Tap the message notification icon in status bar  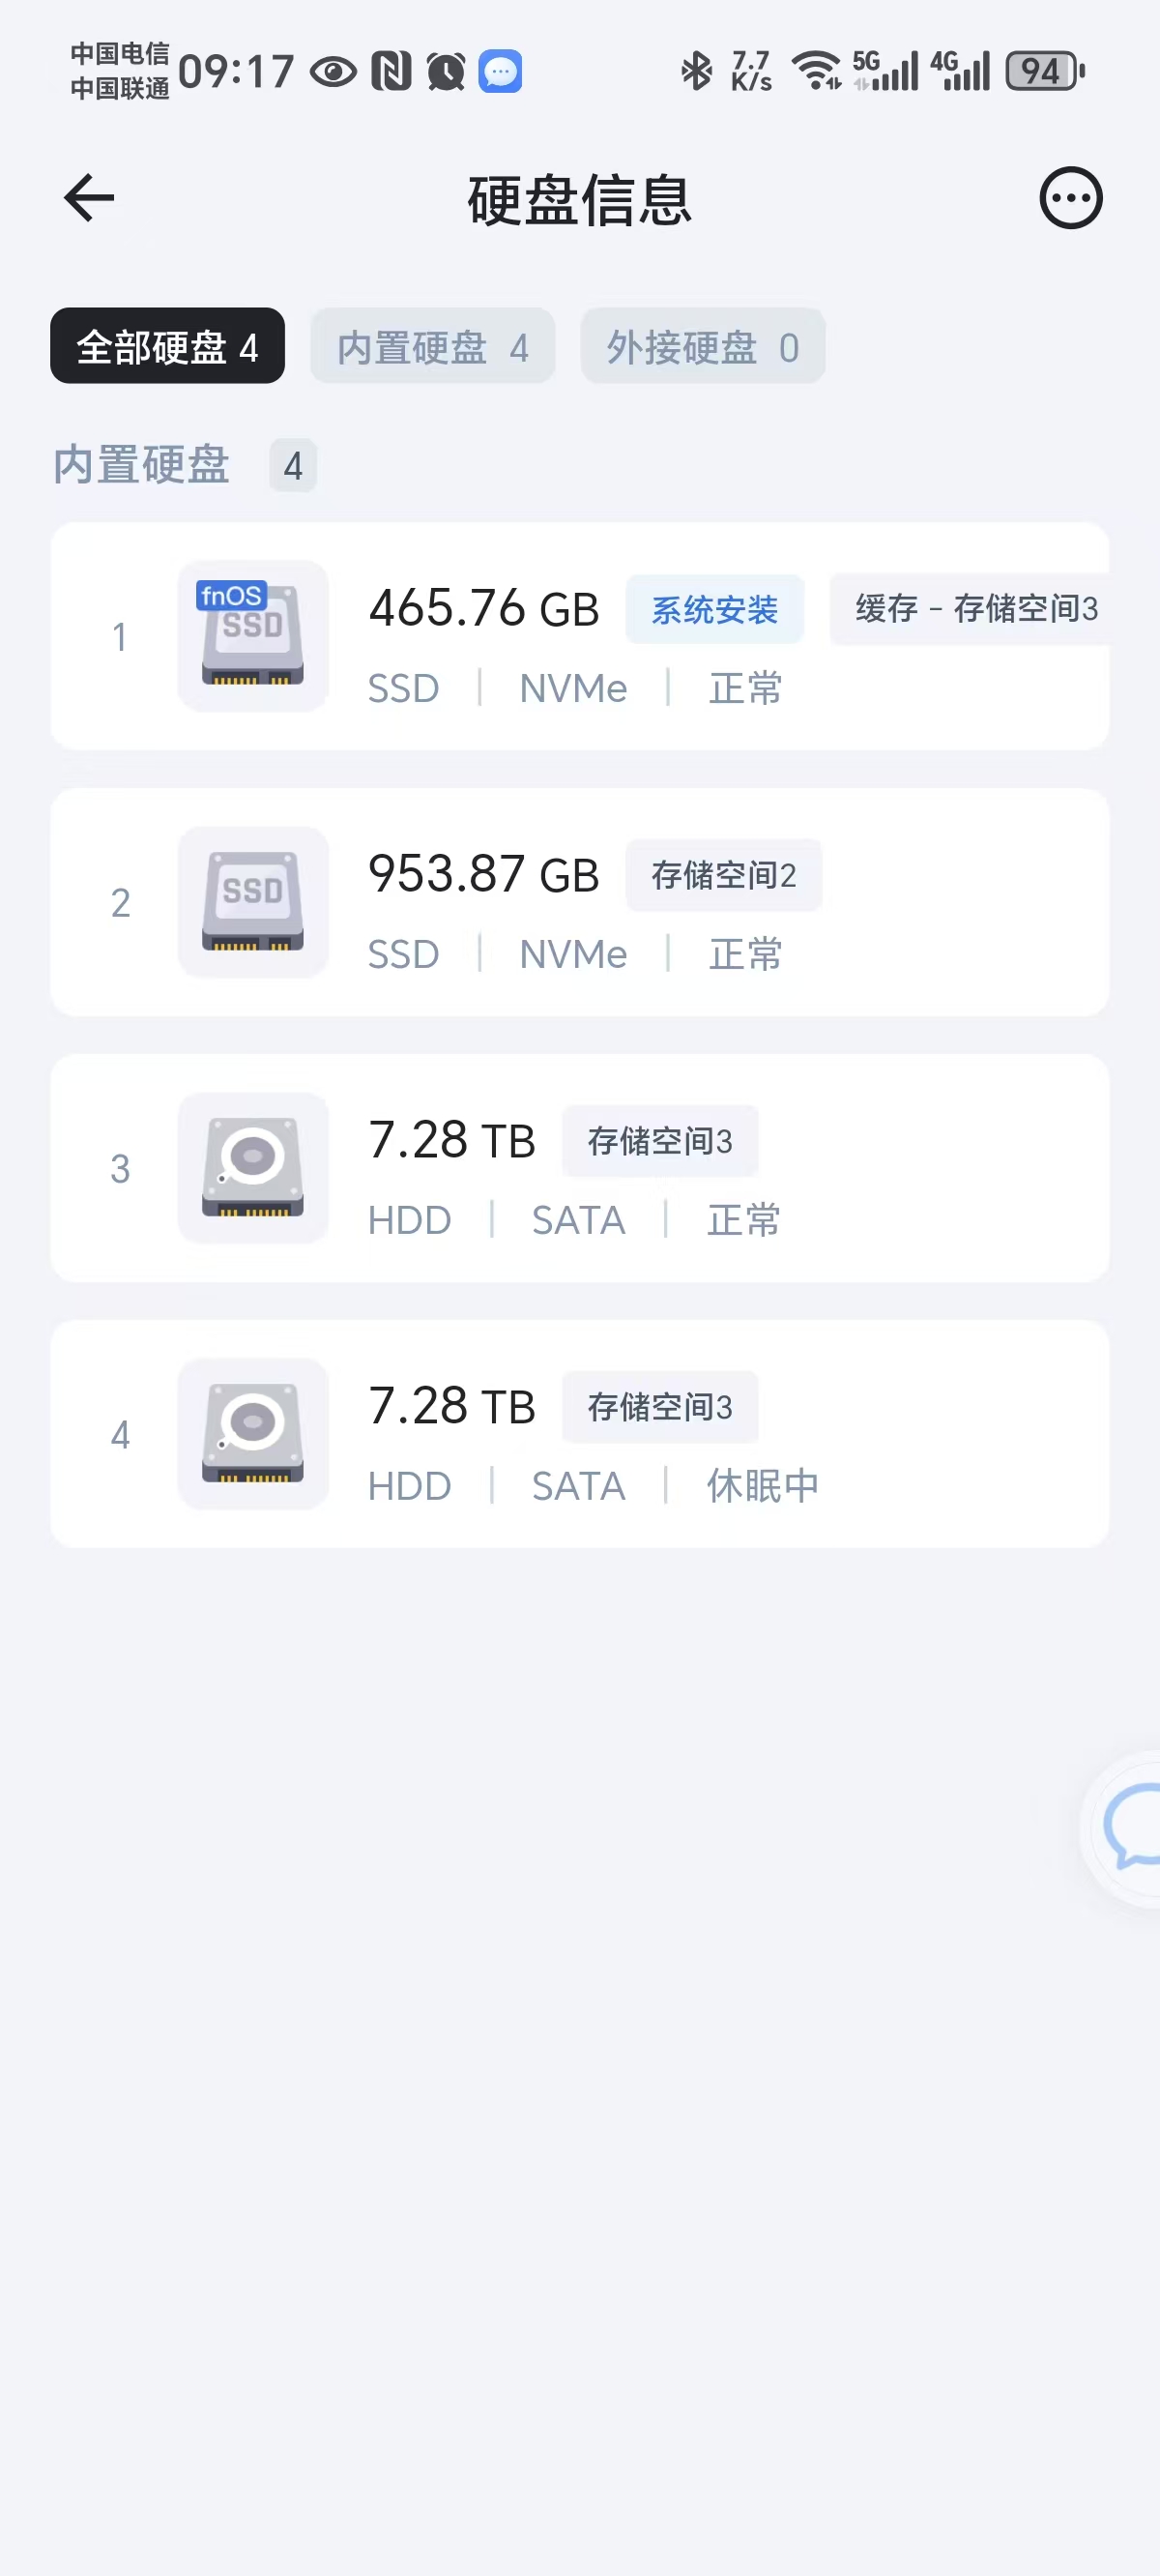click(x=500, y=71)
